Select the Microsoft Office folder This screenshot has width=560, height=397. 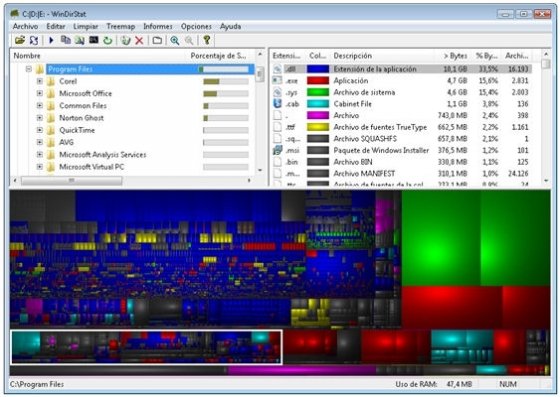[85, 94]
